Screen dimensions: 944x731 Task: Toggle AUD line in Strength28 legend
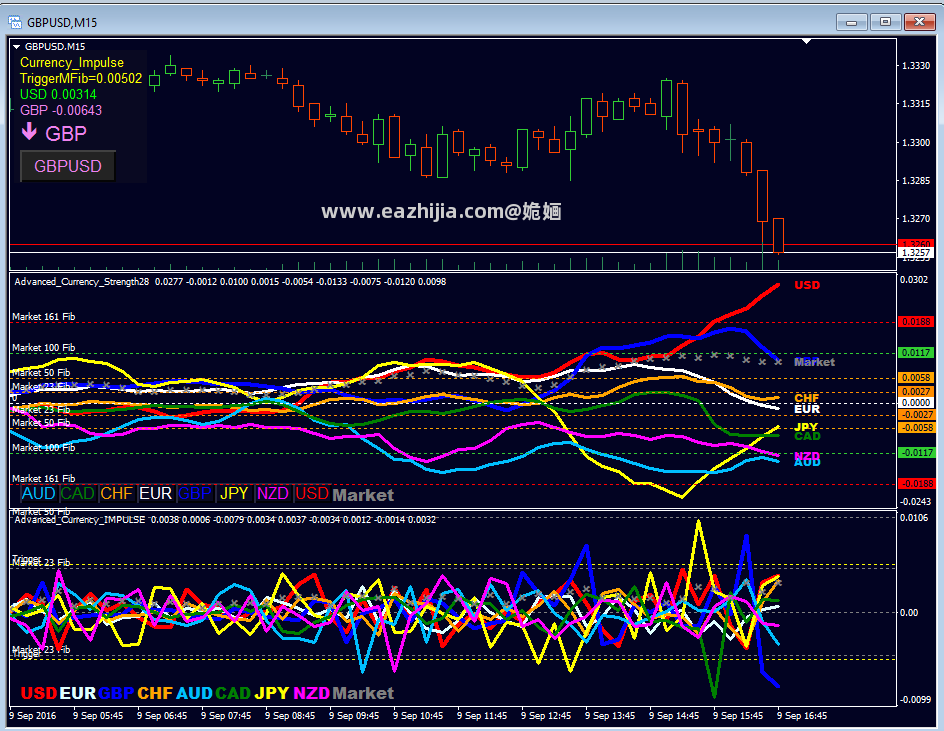39,494
